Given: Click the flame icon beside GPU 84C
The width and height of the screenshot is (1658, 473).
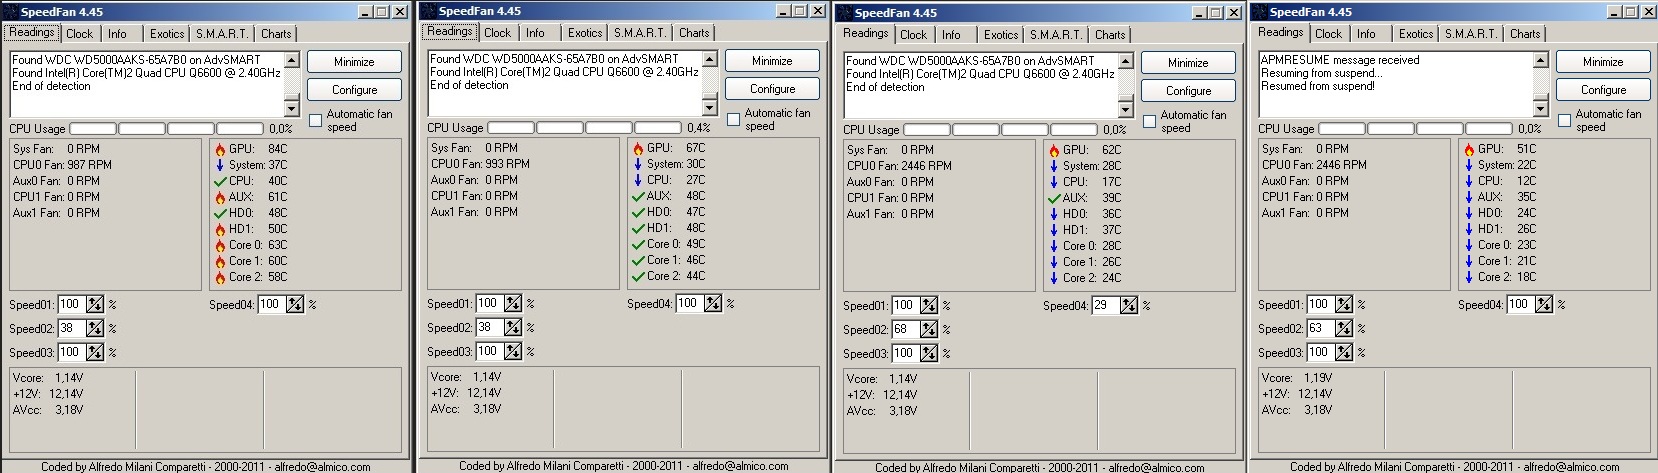Looking at the screenshot, I should pyautogui.click(x=220, y=150).
